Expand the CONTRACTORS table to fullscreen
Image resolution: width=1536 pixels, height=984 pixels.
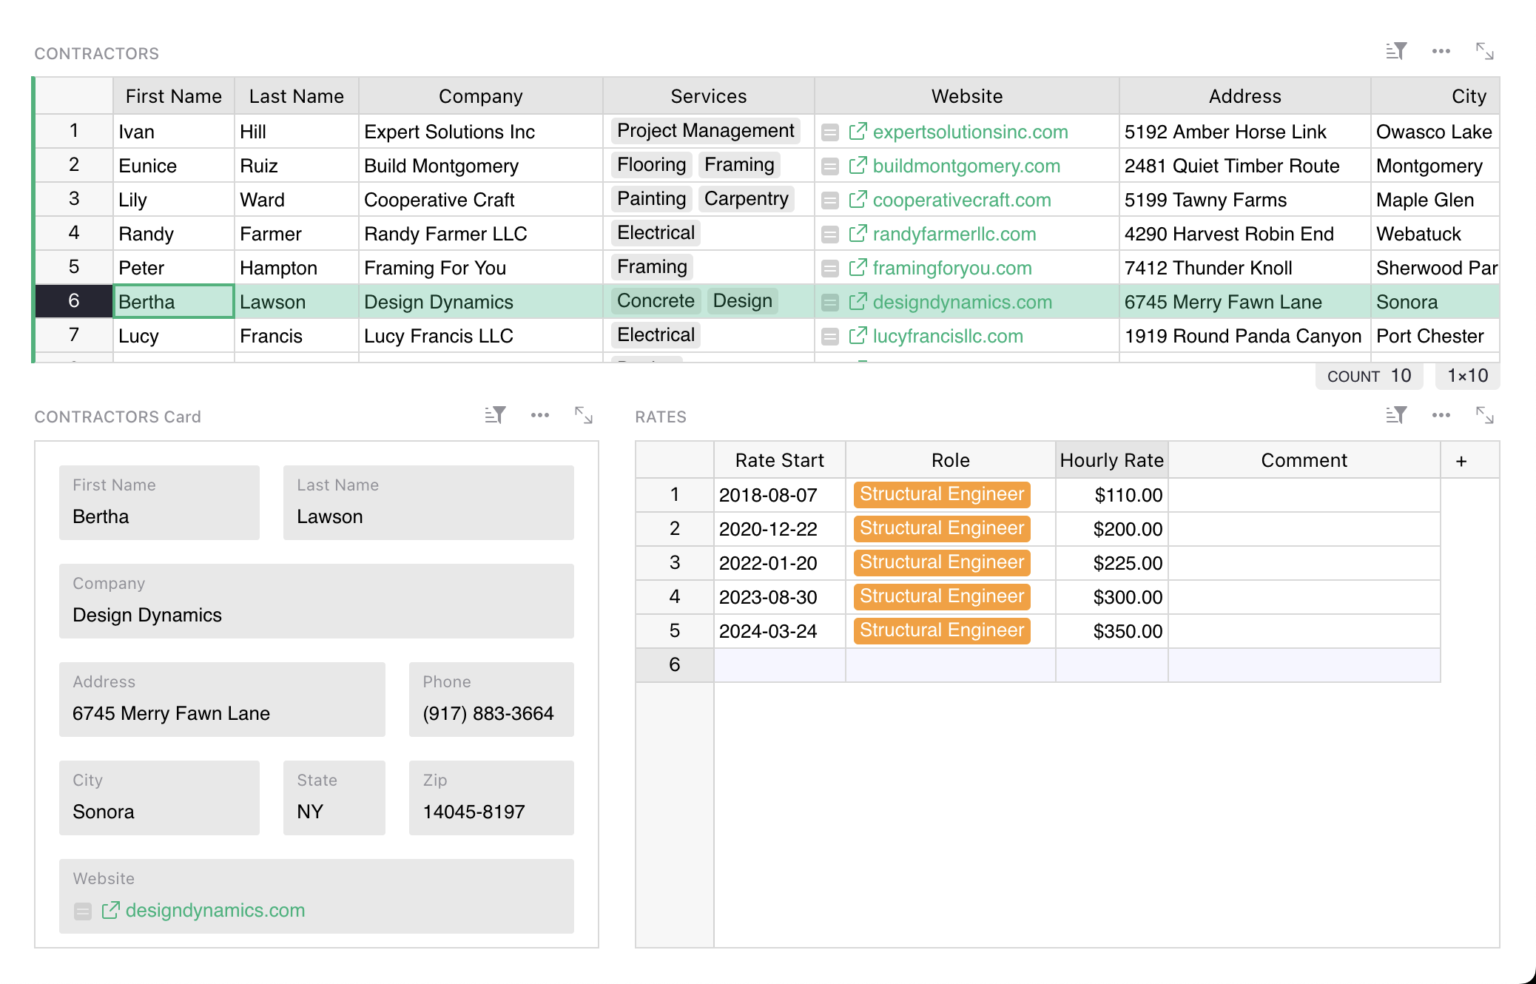coord(1486,50)
